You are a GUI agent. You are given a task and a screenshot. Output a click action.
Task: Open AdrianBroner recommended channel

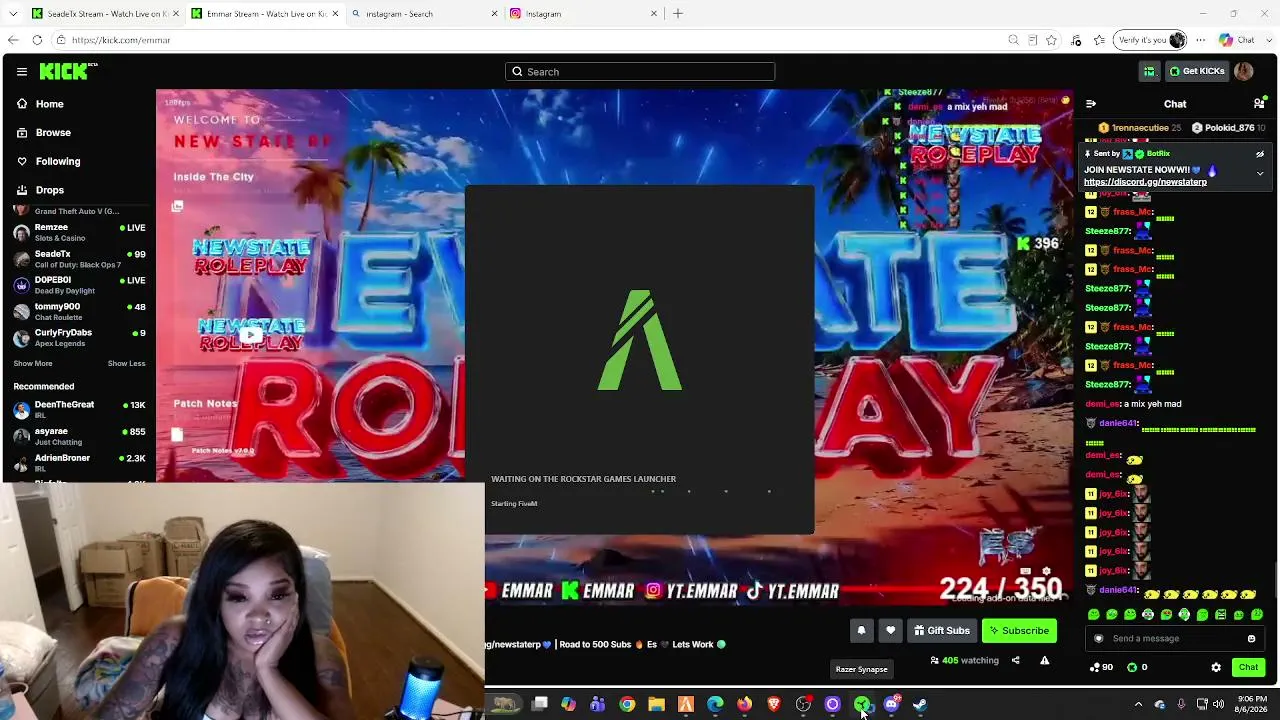coord(79,462)
